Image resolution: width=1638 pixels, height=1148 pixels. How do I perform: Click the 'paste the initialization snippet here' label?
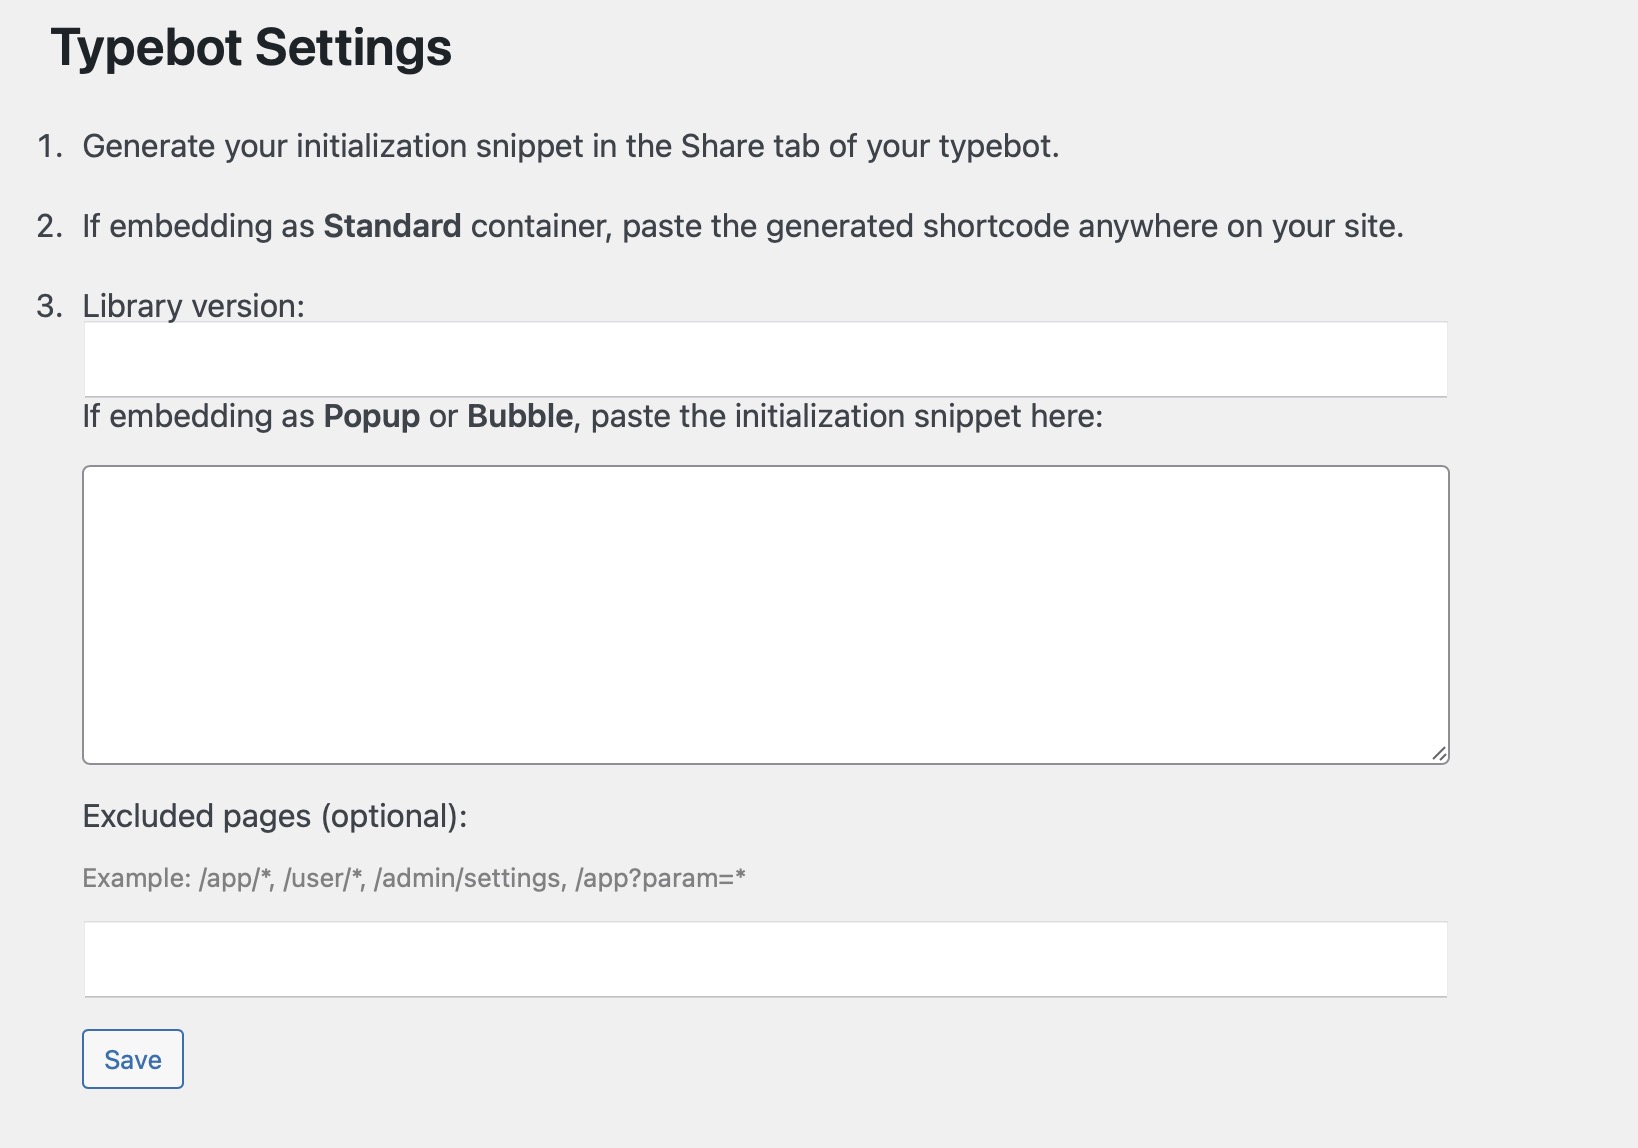coord(846,416)
